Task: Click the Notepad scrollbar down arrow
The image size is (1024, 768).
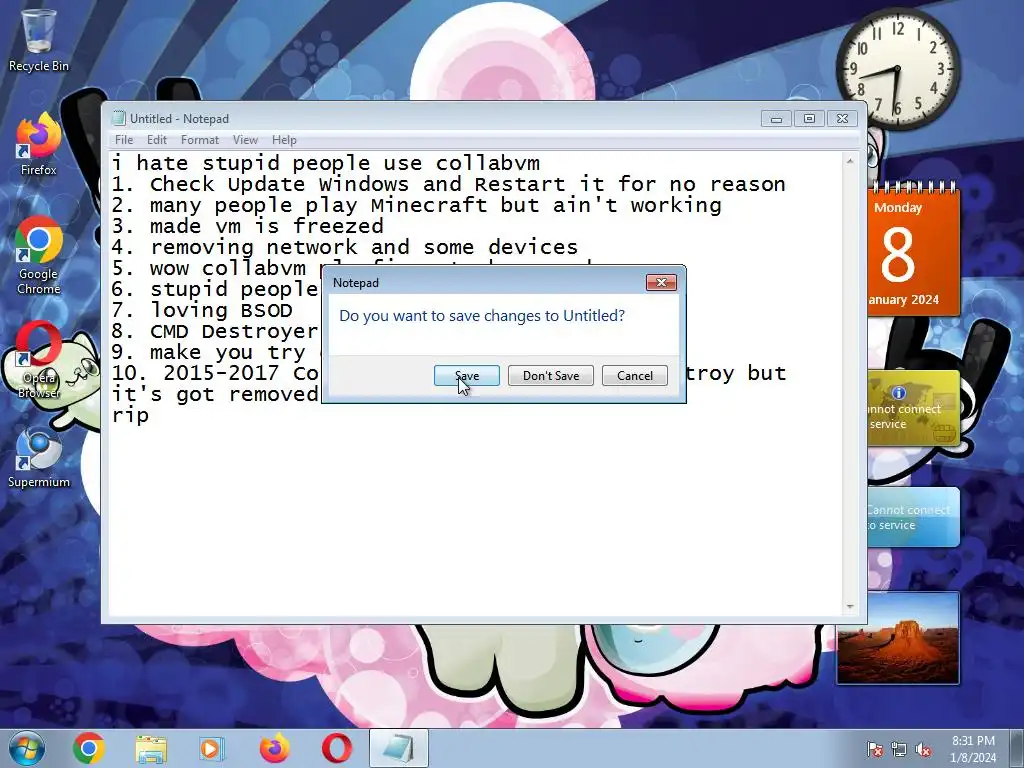Action: click(x=850, y=607)
